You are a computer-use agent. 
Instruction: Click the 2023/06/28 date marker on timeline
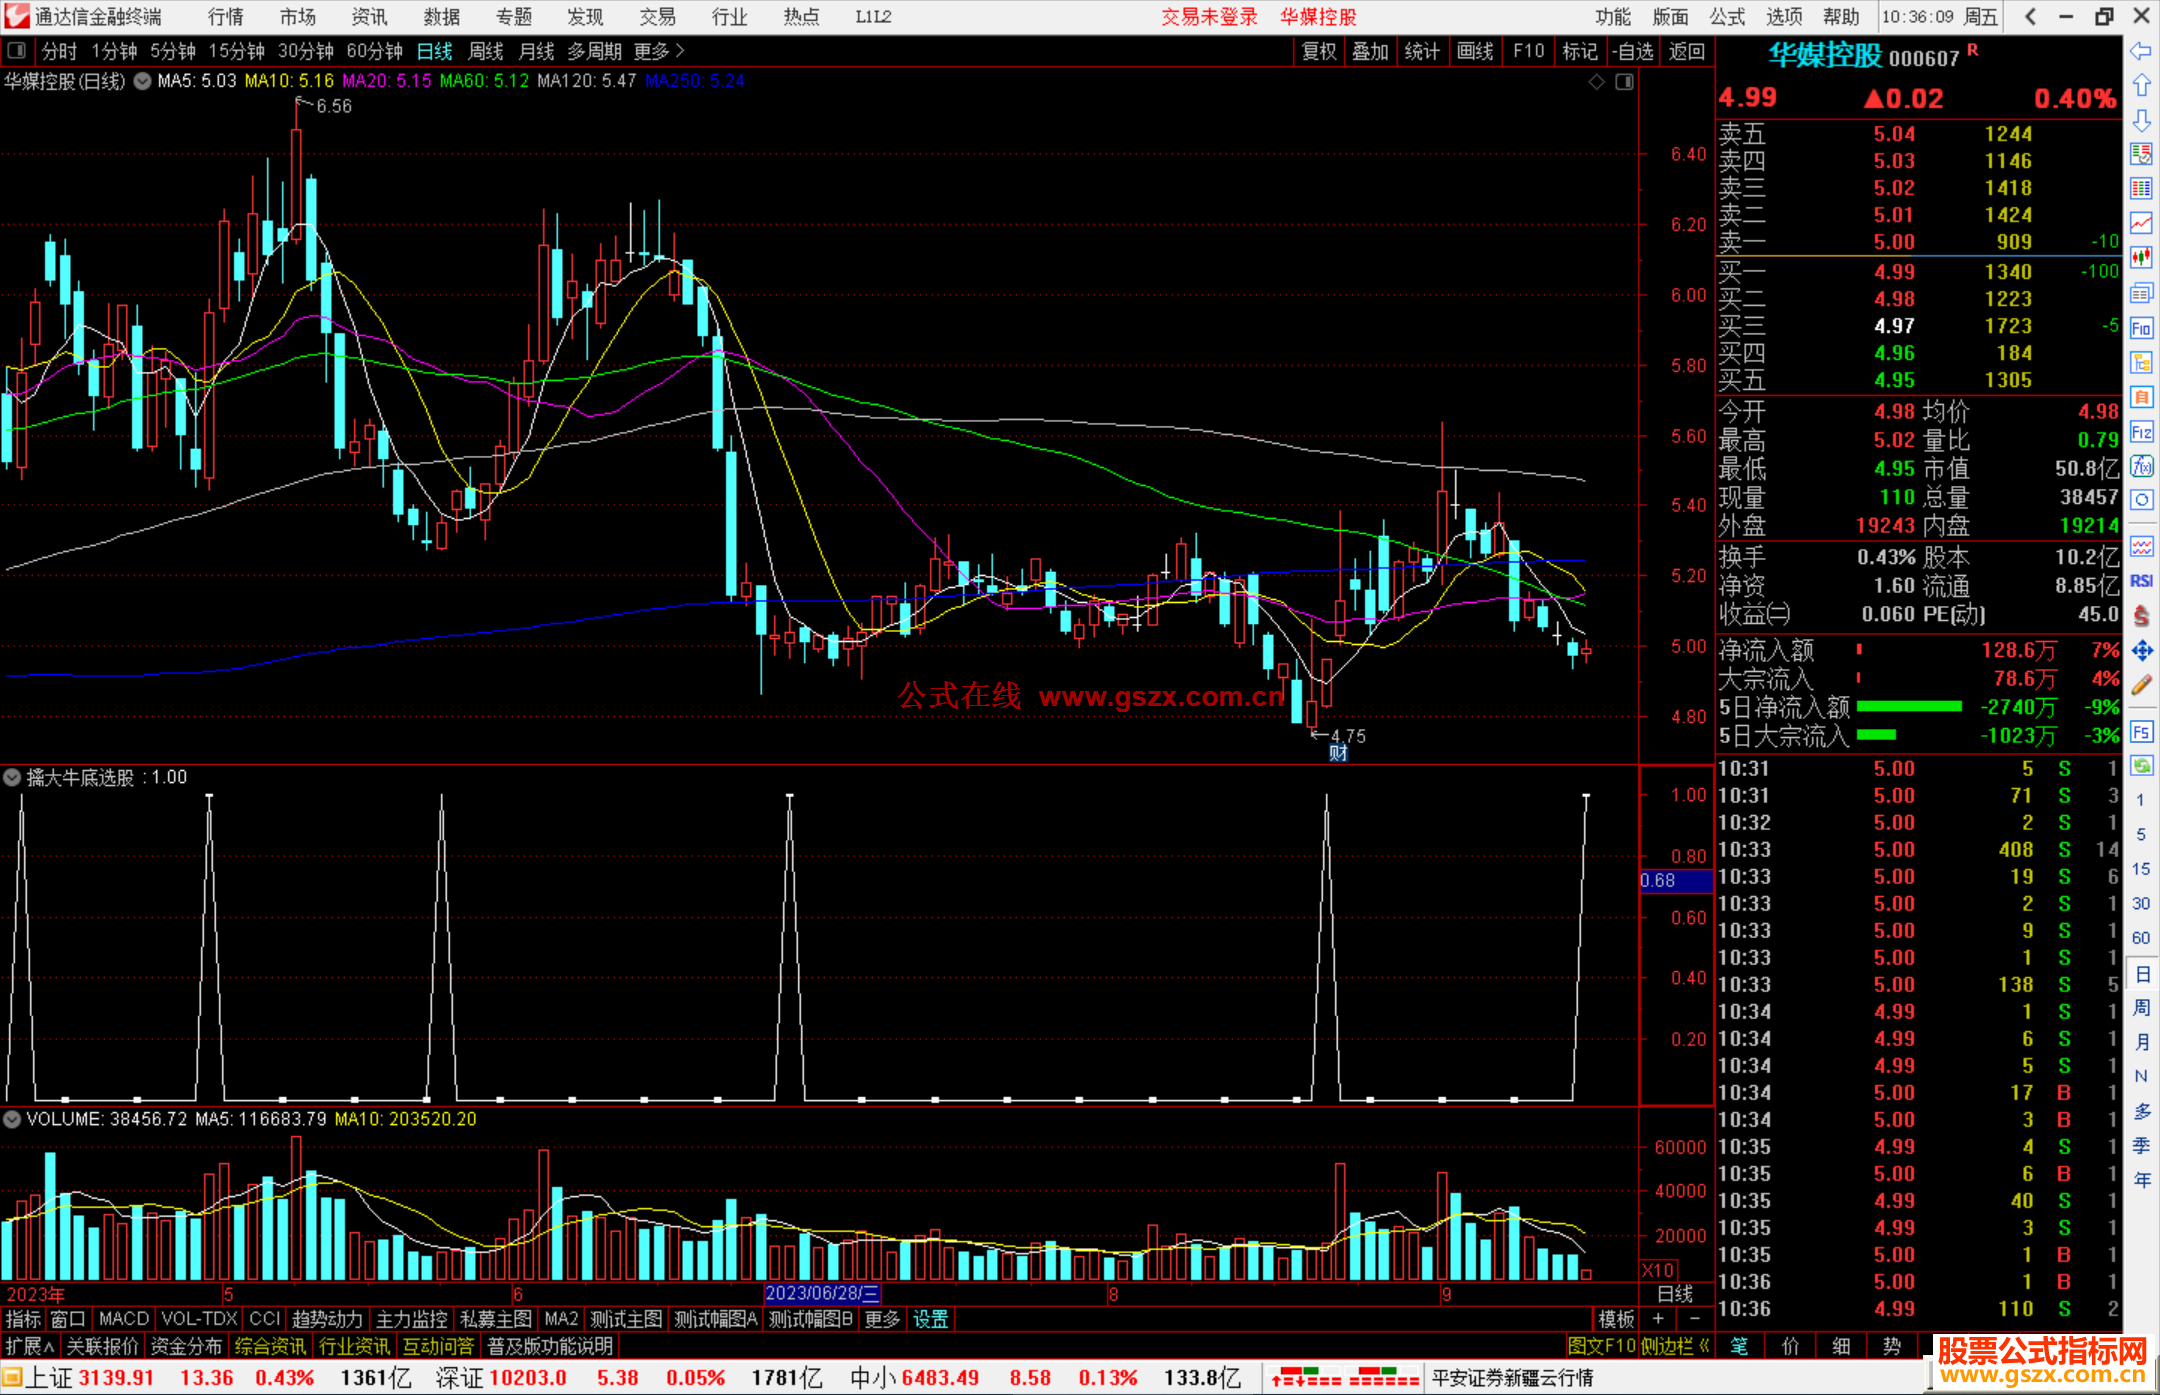(821, 1293)
